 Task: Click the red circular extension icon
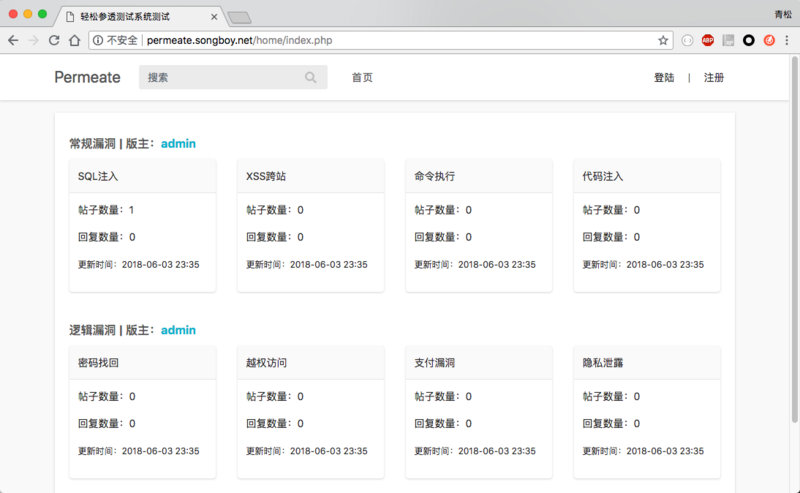click(x=769, y=40)
